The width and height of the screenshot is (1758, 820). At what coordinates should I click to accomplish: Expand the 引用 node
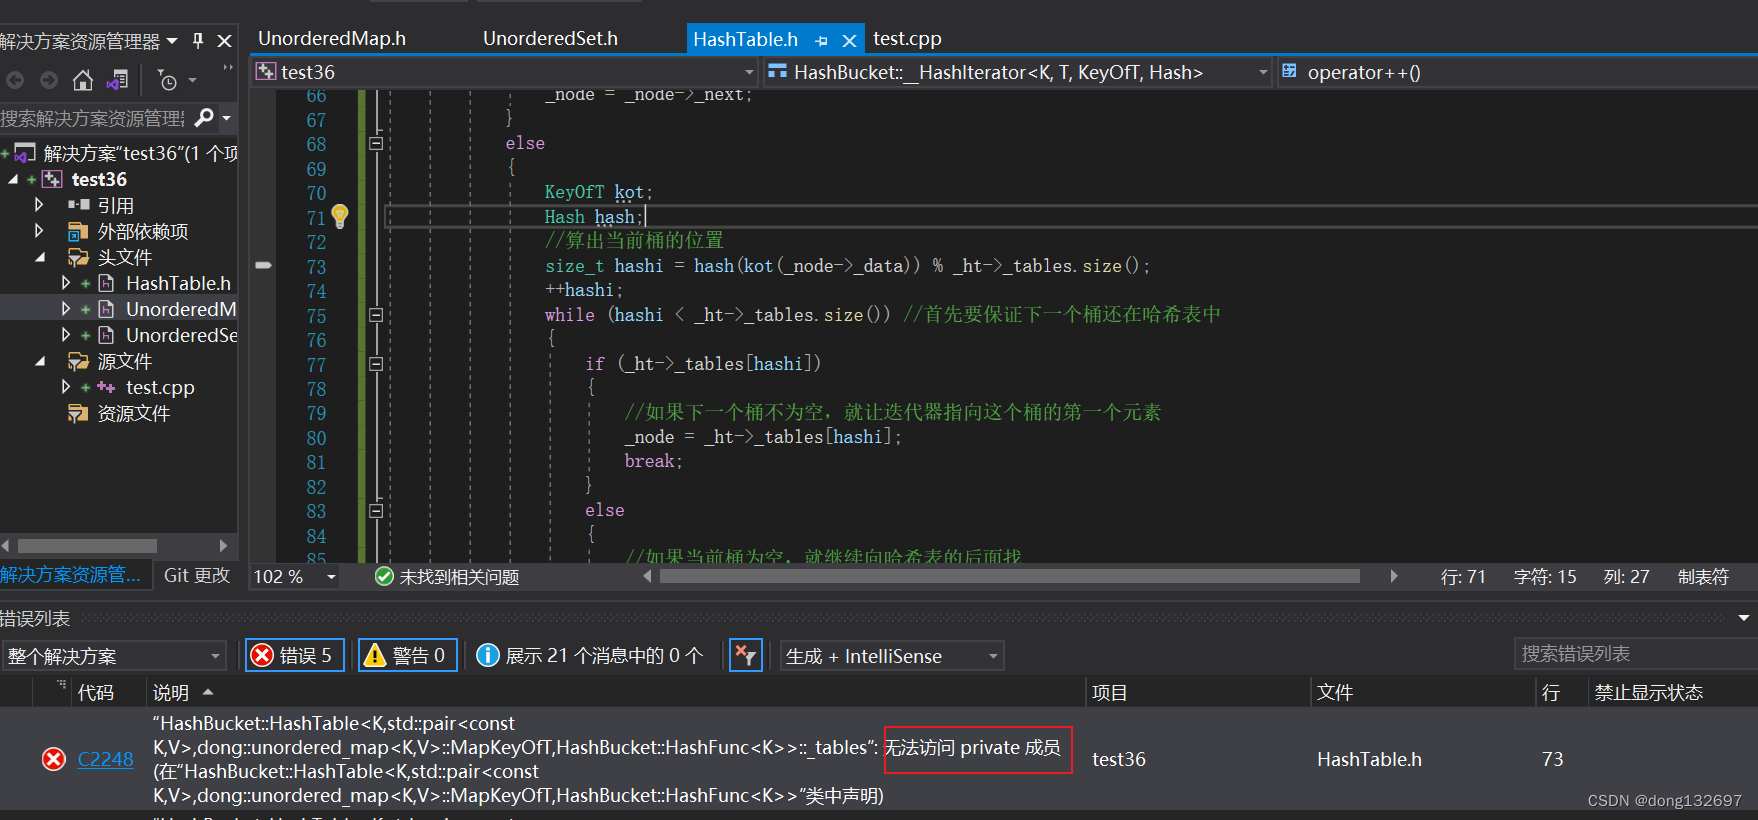[39, 205]
